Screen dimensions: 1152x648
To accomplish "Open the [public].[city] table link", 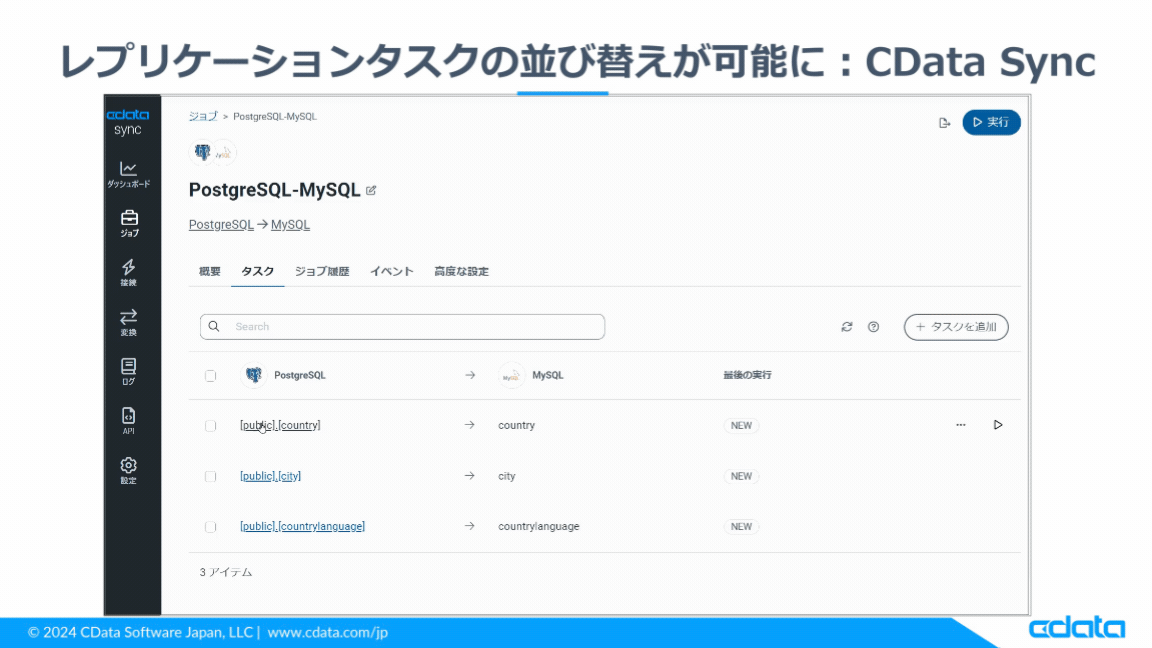I will pyautogui.click(x=269, y=476).
